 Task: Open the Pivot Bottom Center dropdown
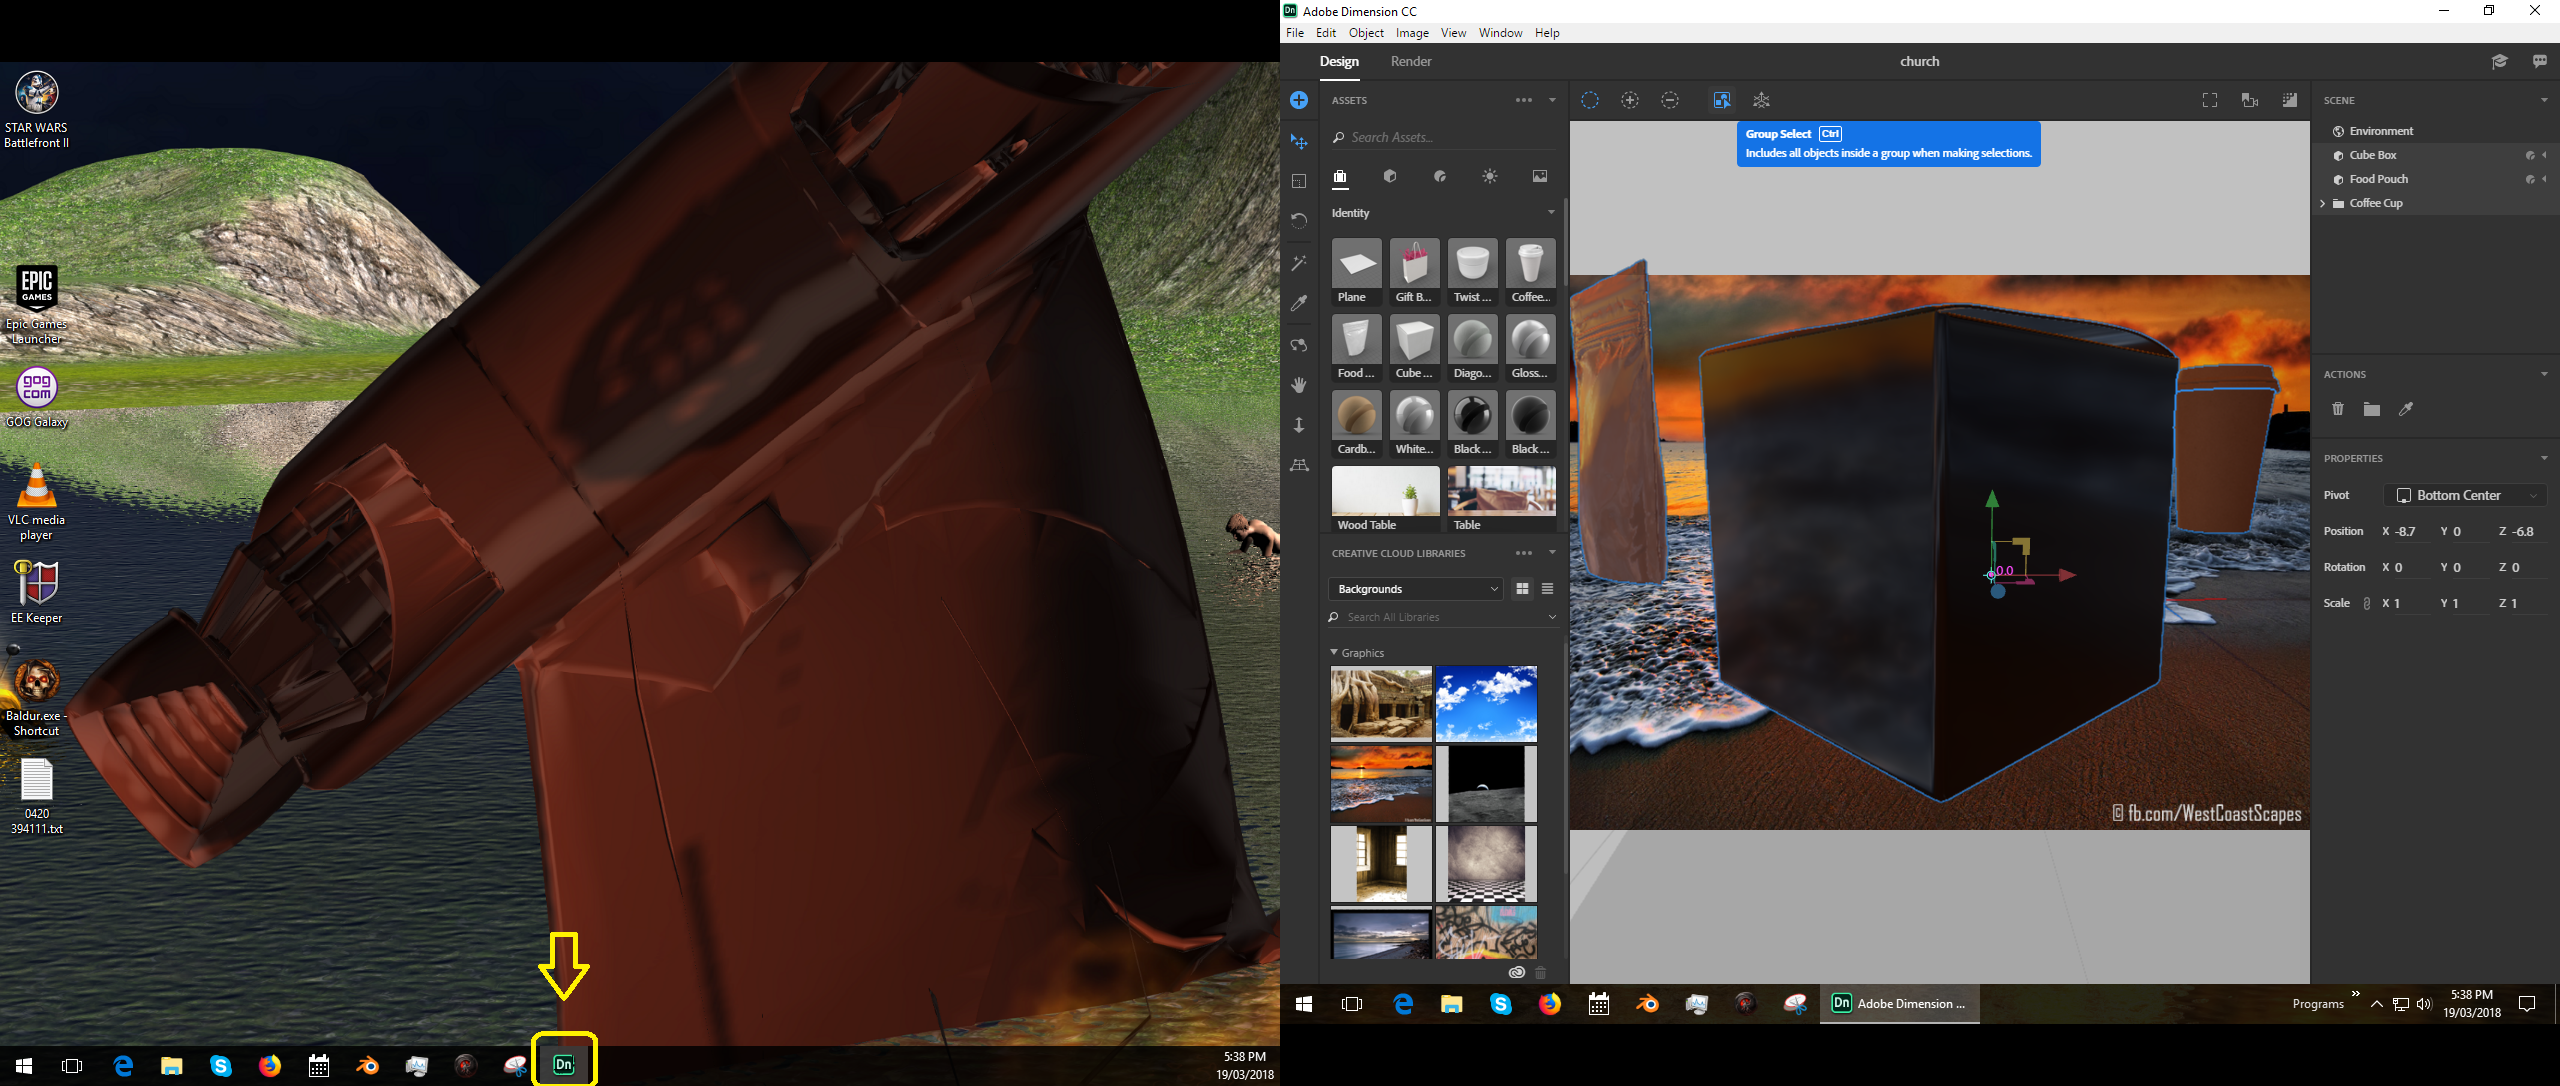tap(2465, 495)
